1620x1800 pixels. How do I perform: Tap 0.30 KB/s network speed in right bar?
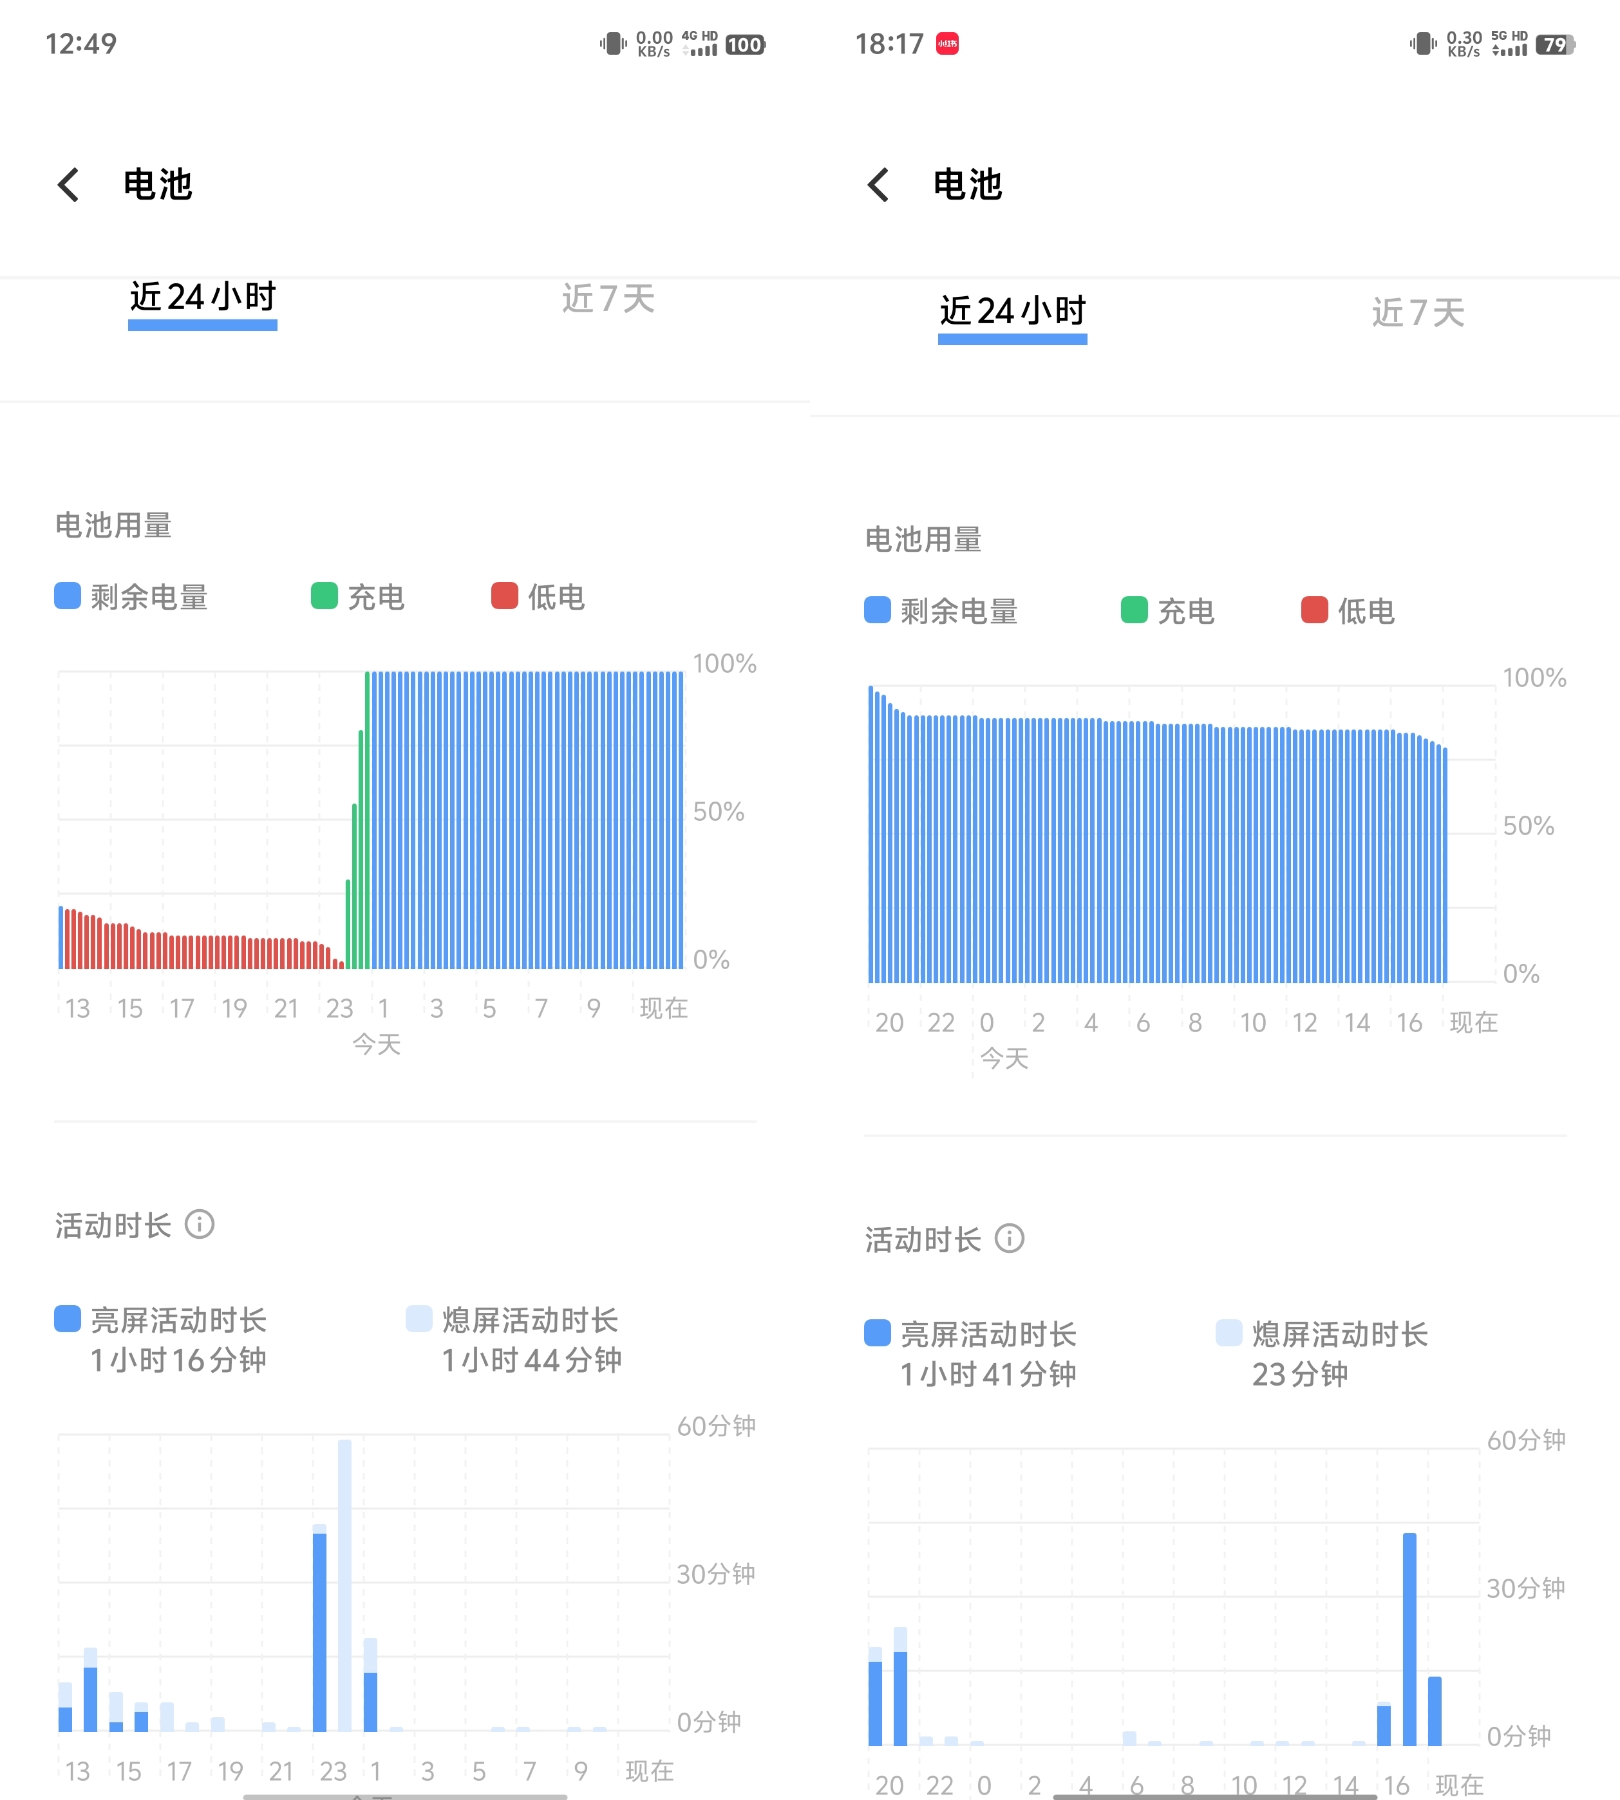coord(1465,44)
